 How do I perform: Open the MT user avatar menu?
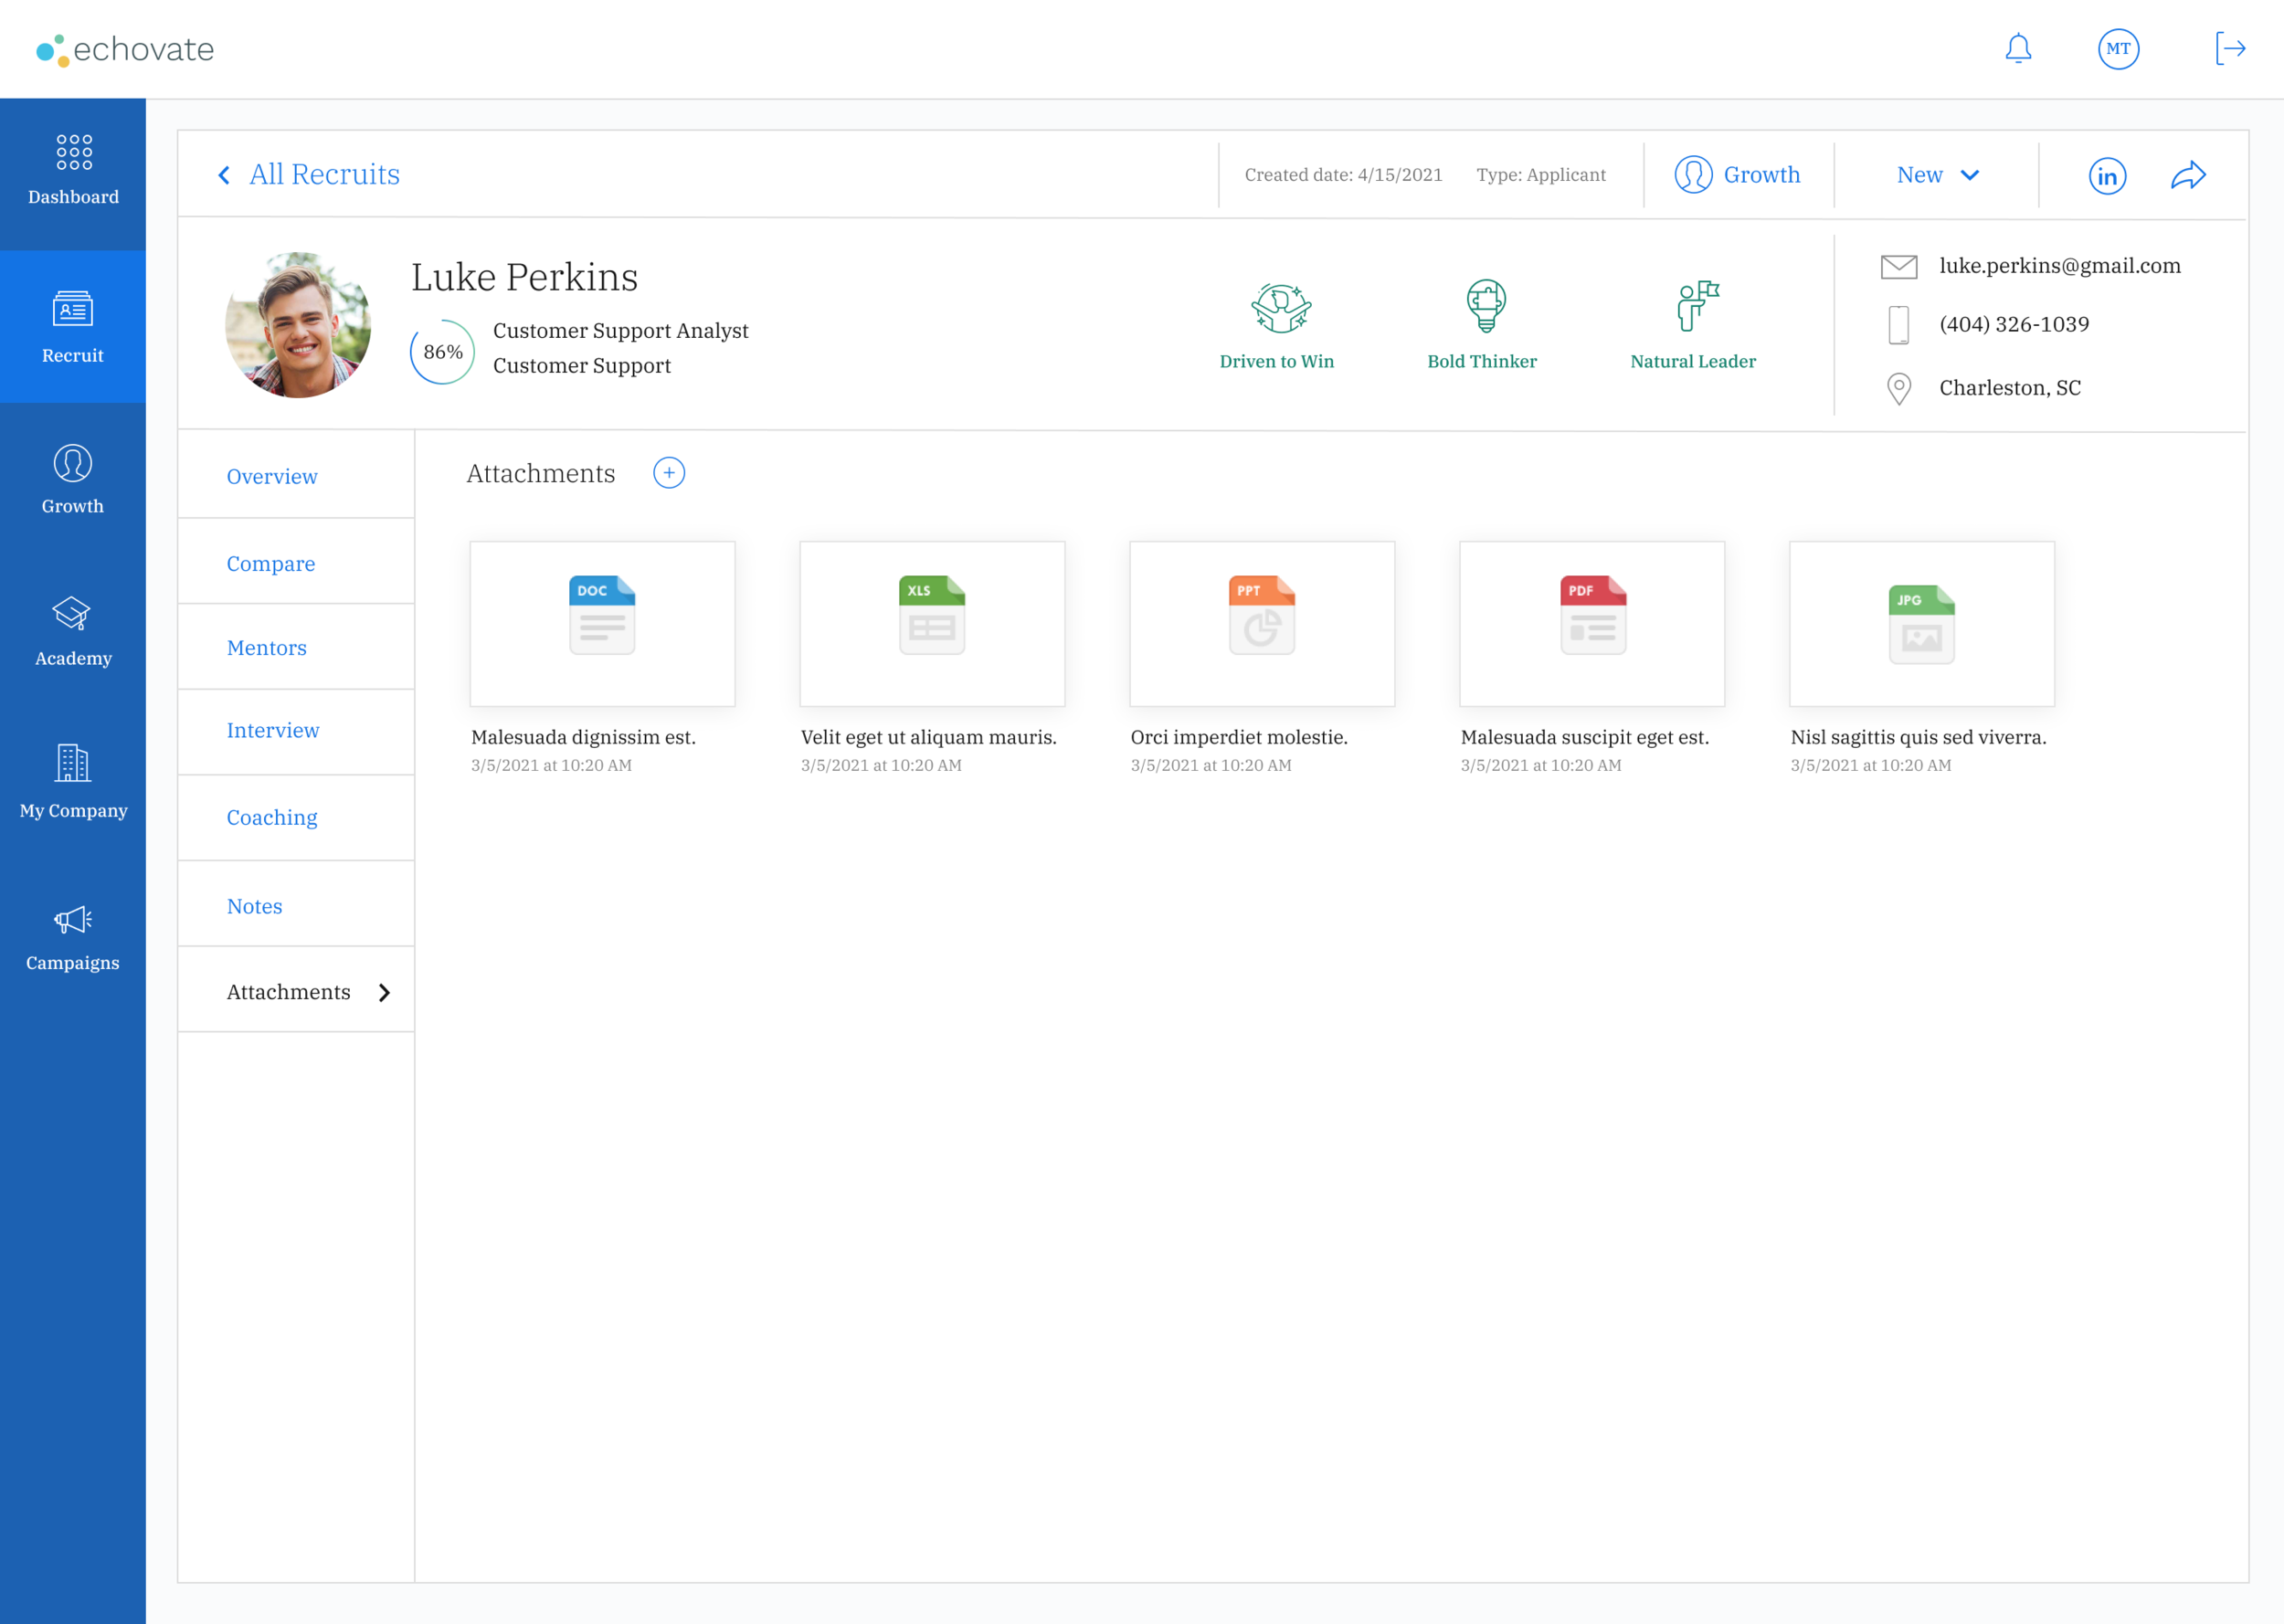(x=2118, y=48)
